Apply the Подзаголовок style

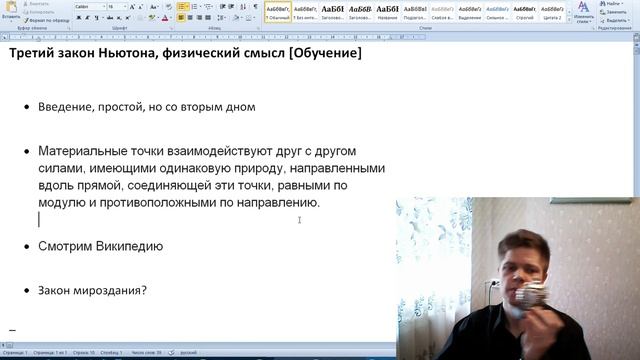coord(415,12)
